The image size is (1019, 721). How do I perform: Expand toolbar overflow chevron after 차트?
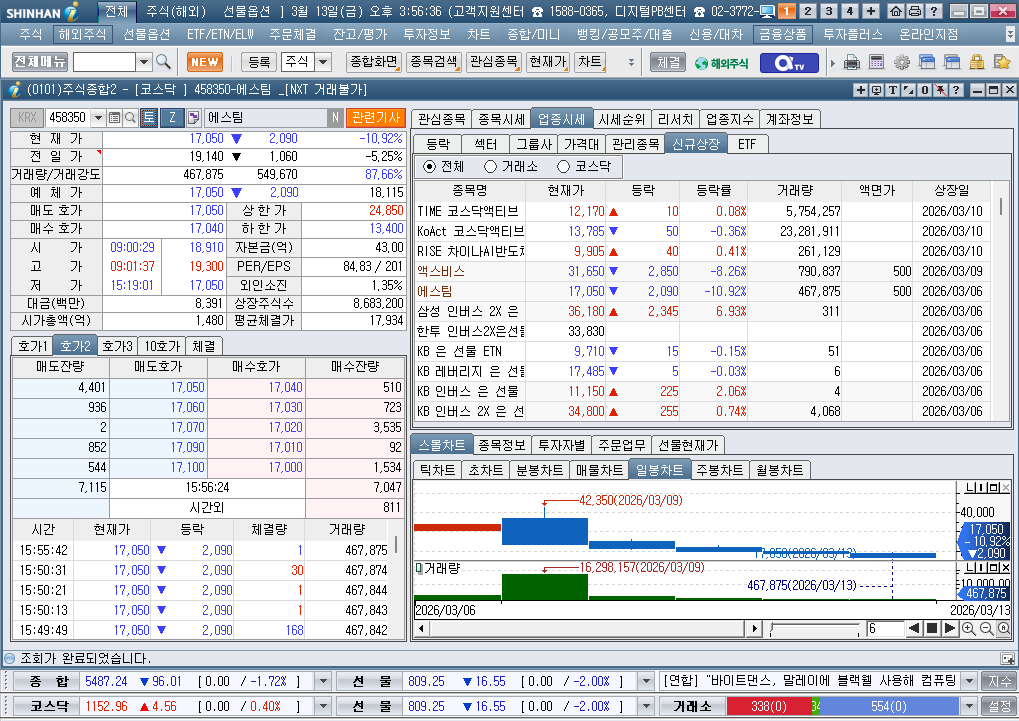click(x=631, y=62)
